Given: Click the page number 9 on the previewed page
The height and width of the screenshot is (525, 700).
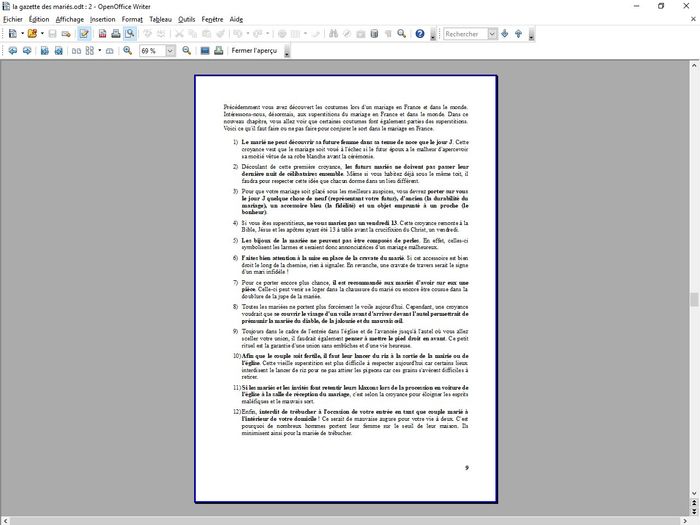Looking at the screenshot, I should [x=467, y=467].
